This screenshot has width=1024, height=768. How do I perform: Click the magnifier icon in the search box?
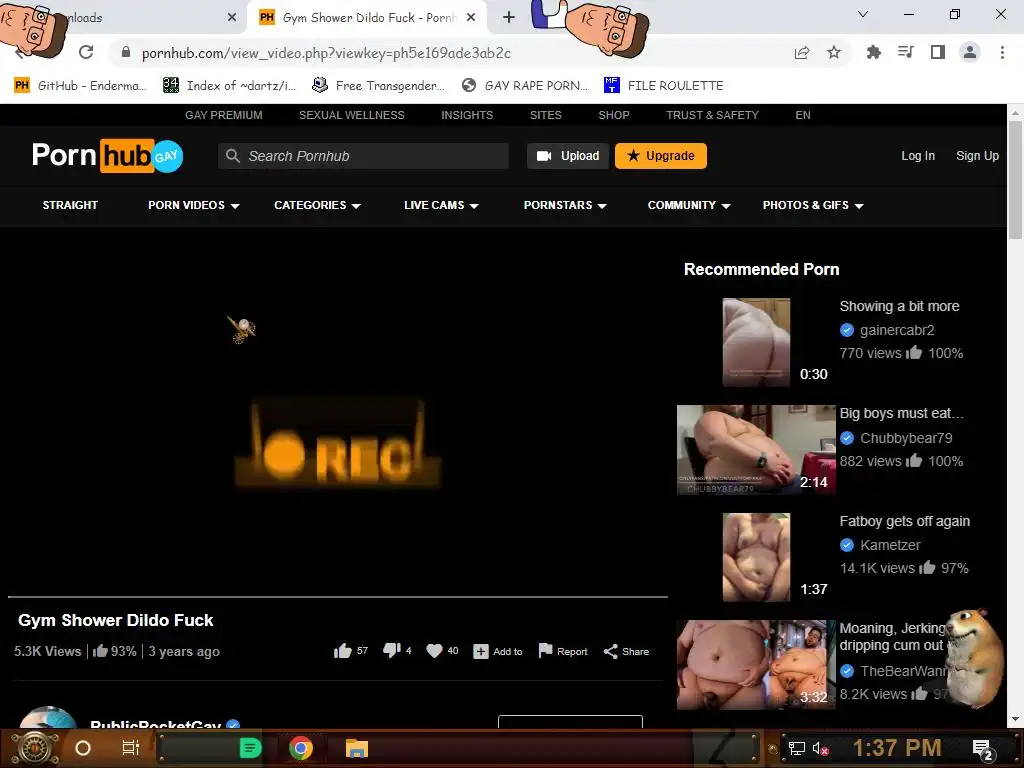tap(232, 156)
